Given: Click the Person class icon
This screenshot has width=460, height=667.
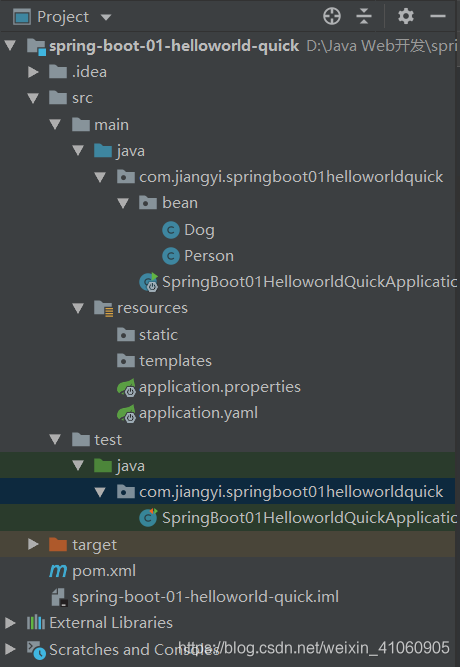Looking at the screenshot, I should tap(171, 256).
